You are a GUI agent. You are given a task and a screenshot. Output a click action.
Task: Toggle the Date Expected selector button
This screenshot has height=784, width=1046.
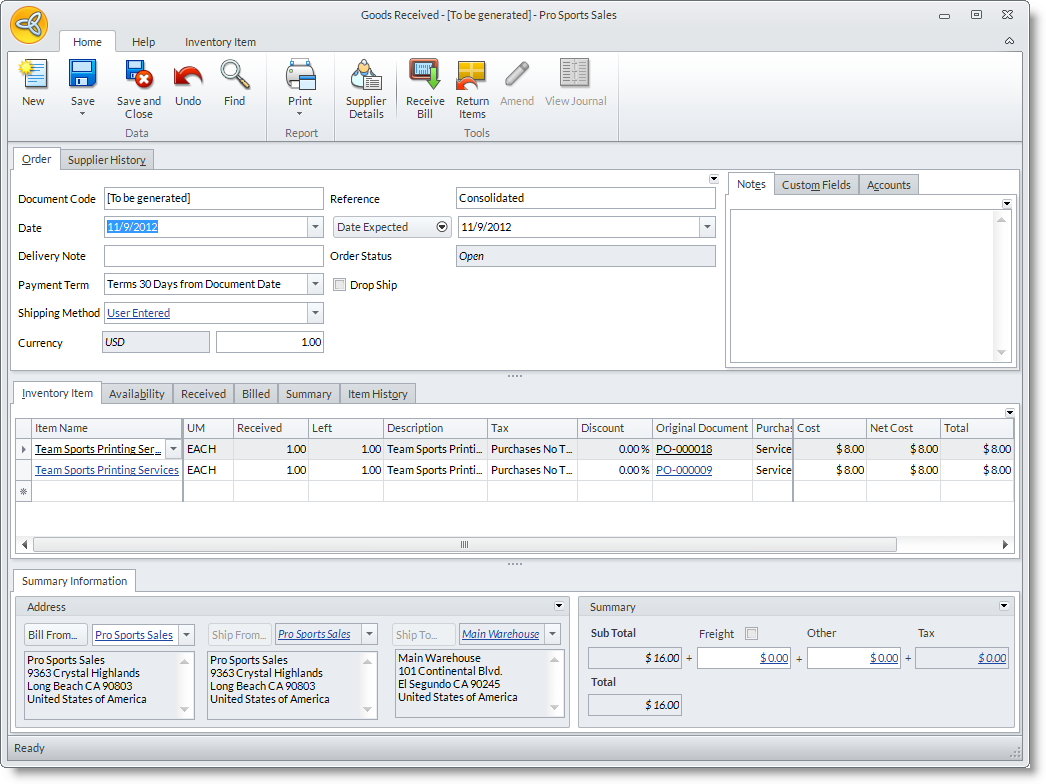click(442, 227)
